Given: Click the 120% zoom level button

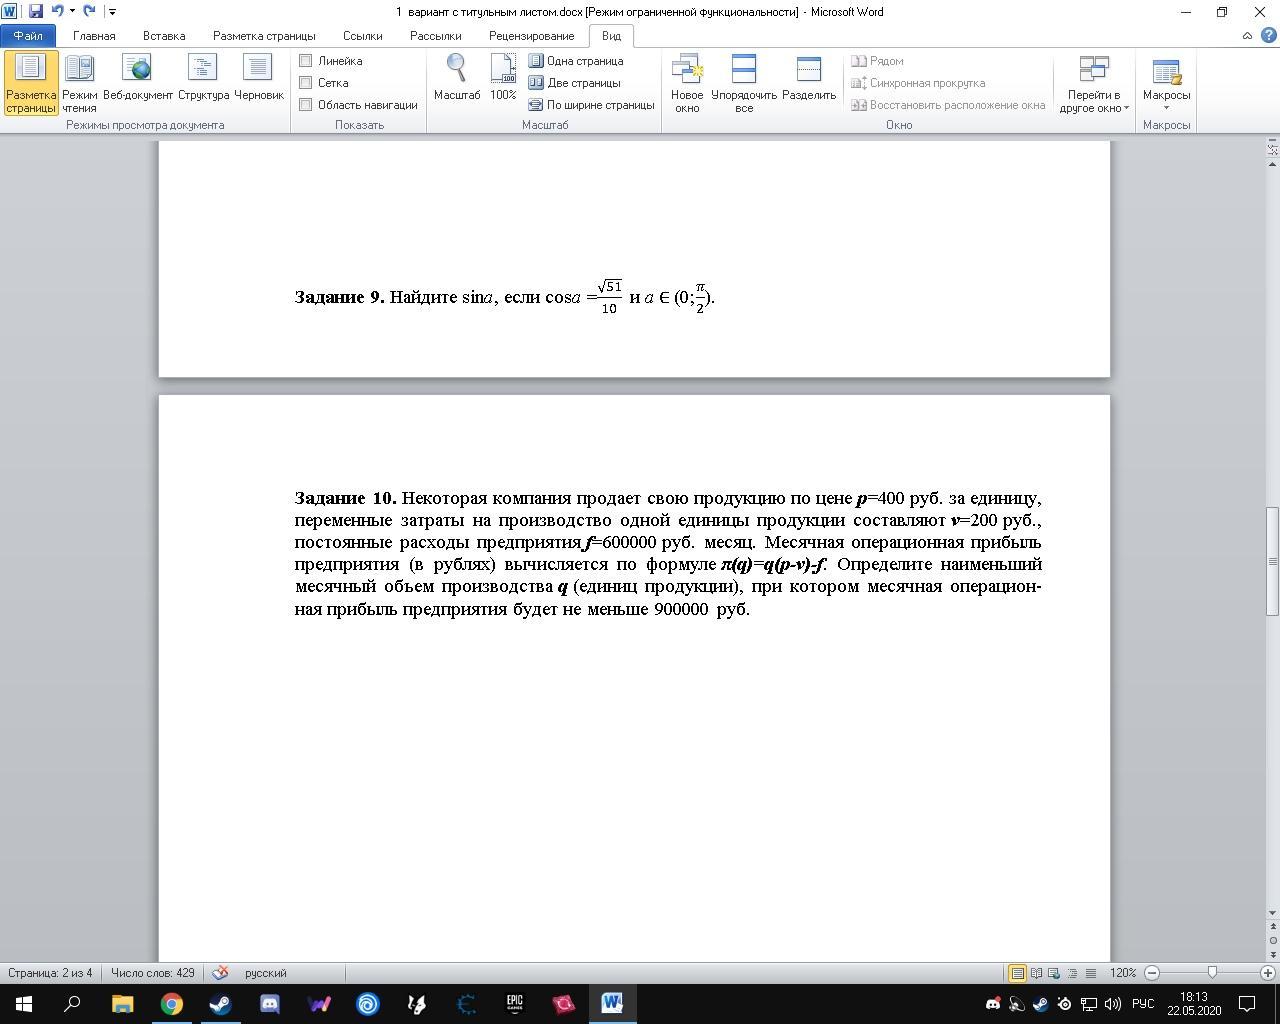Looking at the screenshot, I should point(1123,973).
